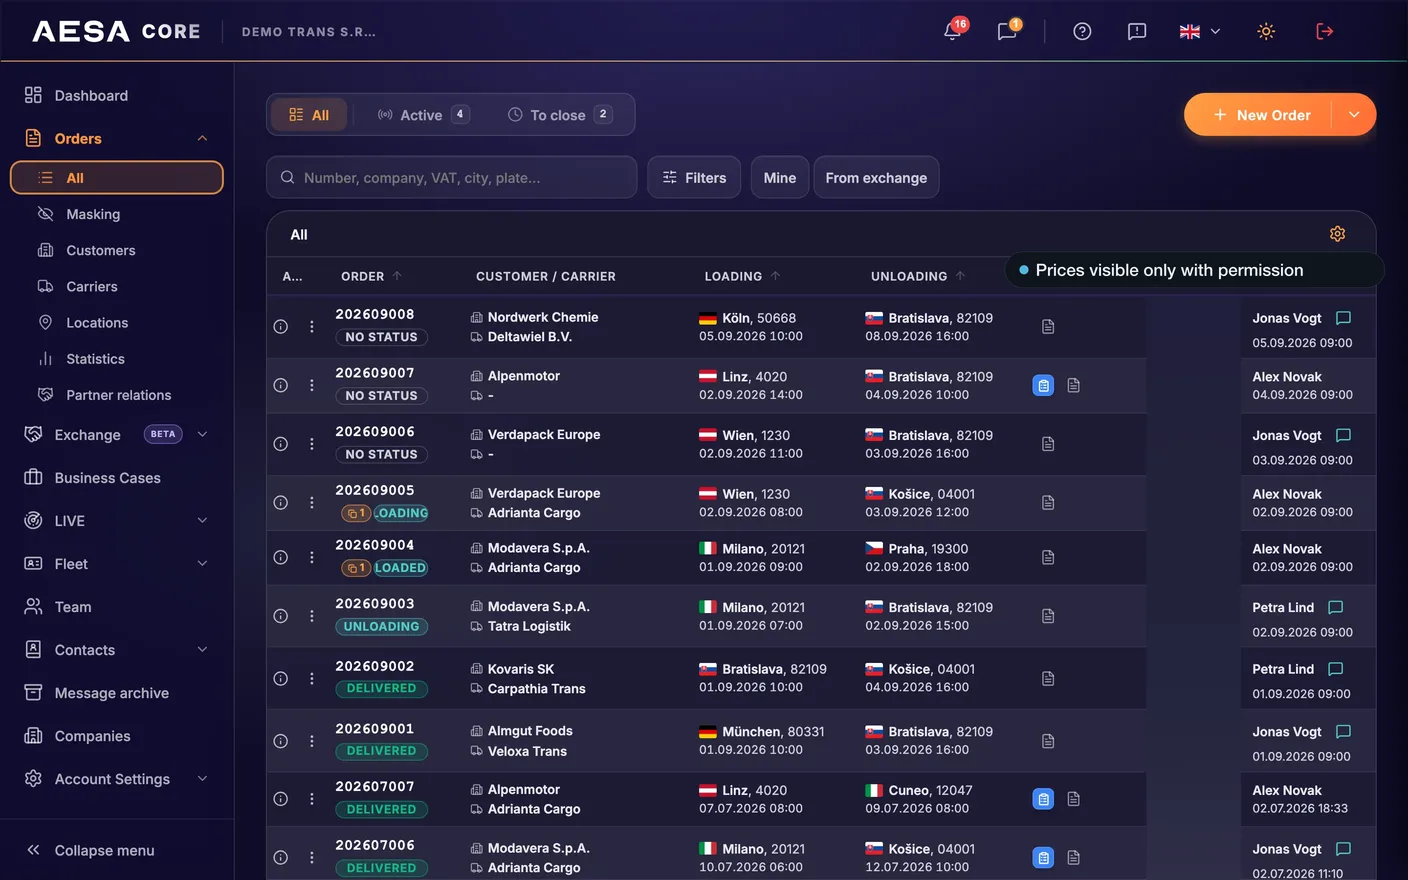Click the logout icon
The width and height of the screenshot is (1408, 880).
pyautogui.click(x=1325, y=31)
